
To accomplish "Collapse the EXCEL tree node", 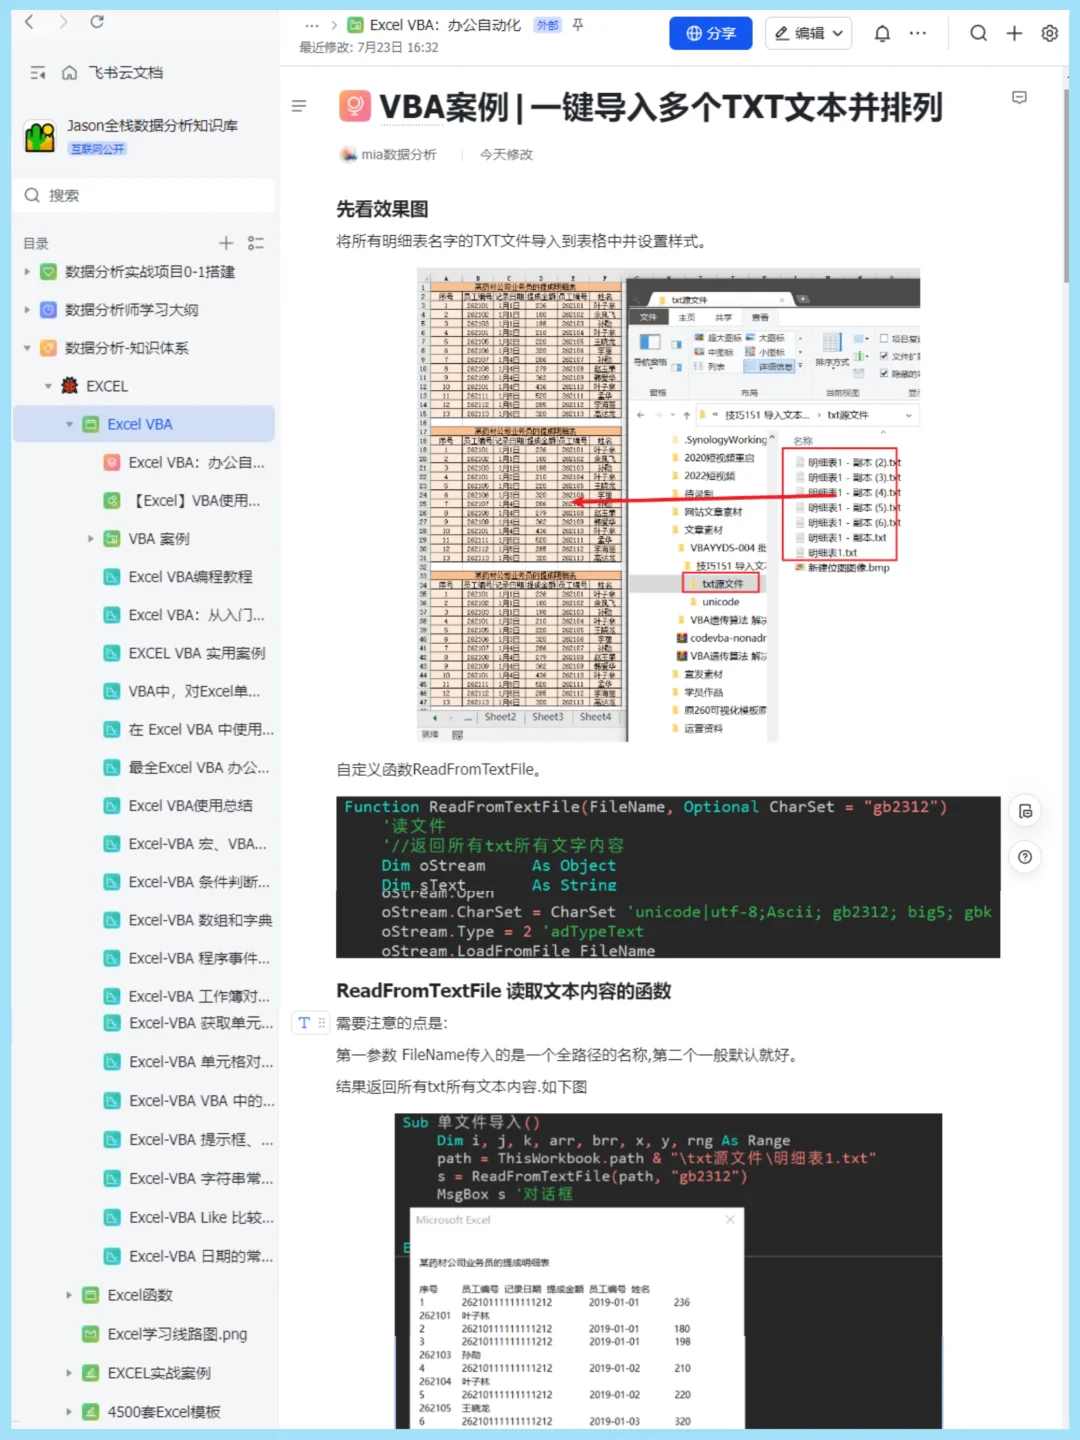I will click(x=48, y=385).
